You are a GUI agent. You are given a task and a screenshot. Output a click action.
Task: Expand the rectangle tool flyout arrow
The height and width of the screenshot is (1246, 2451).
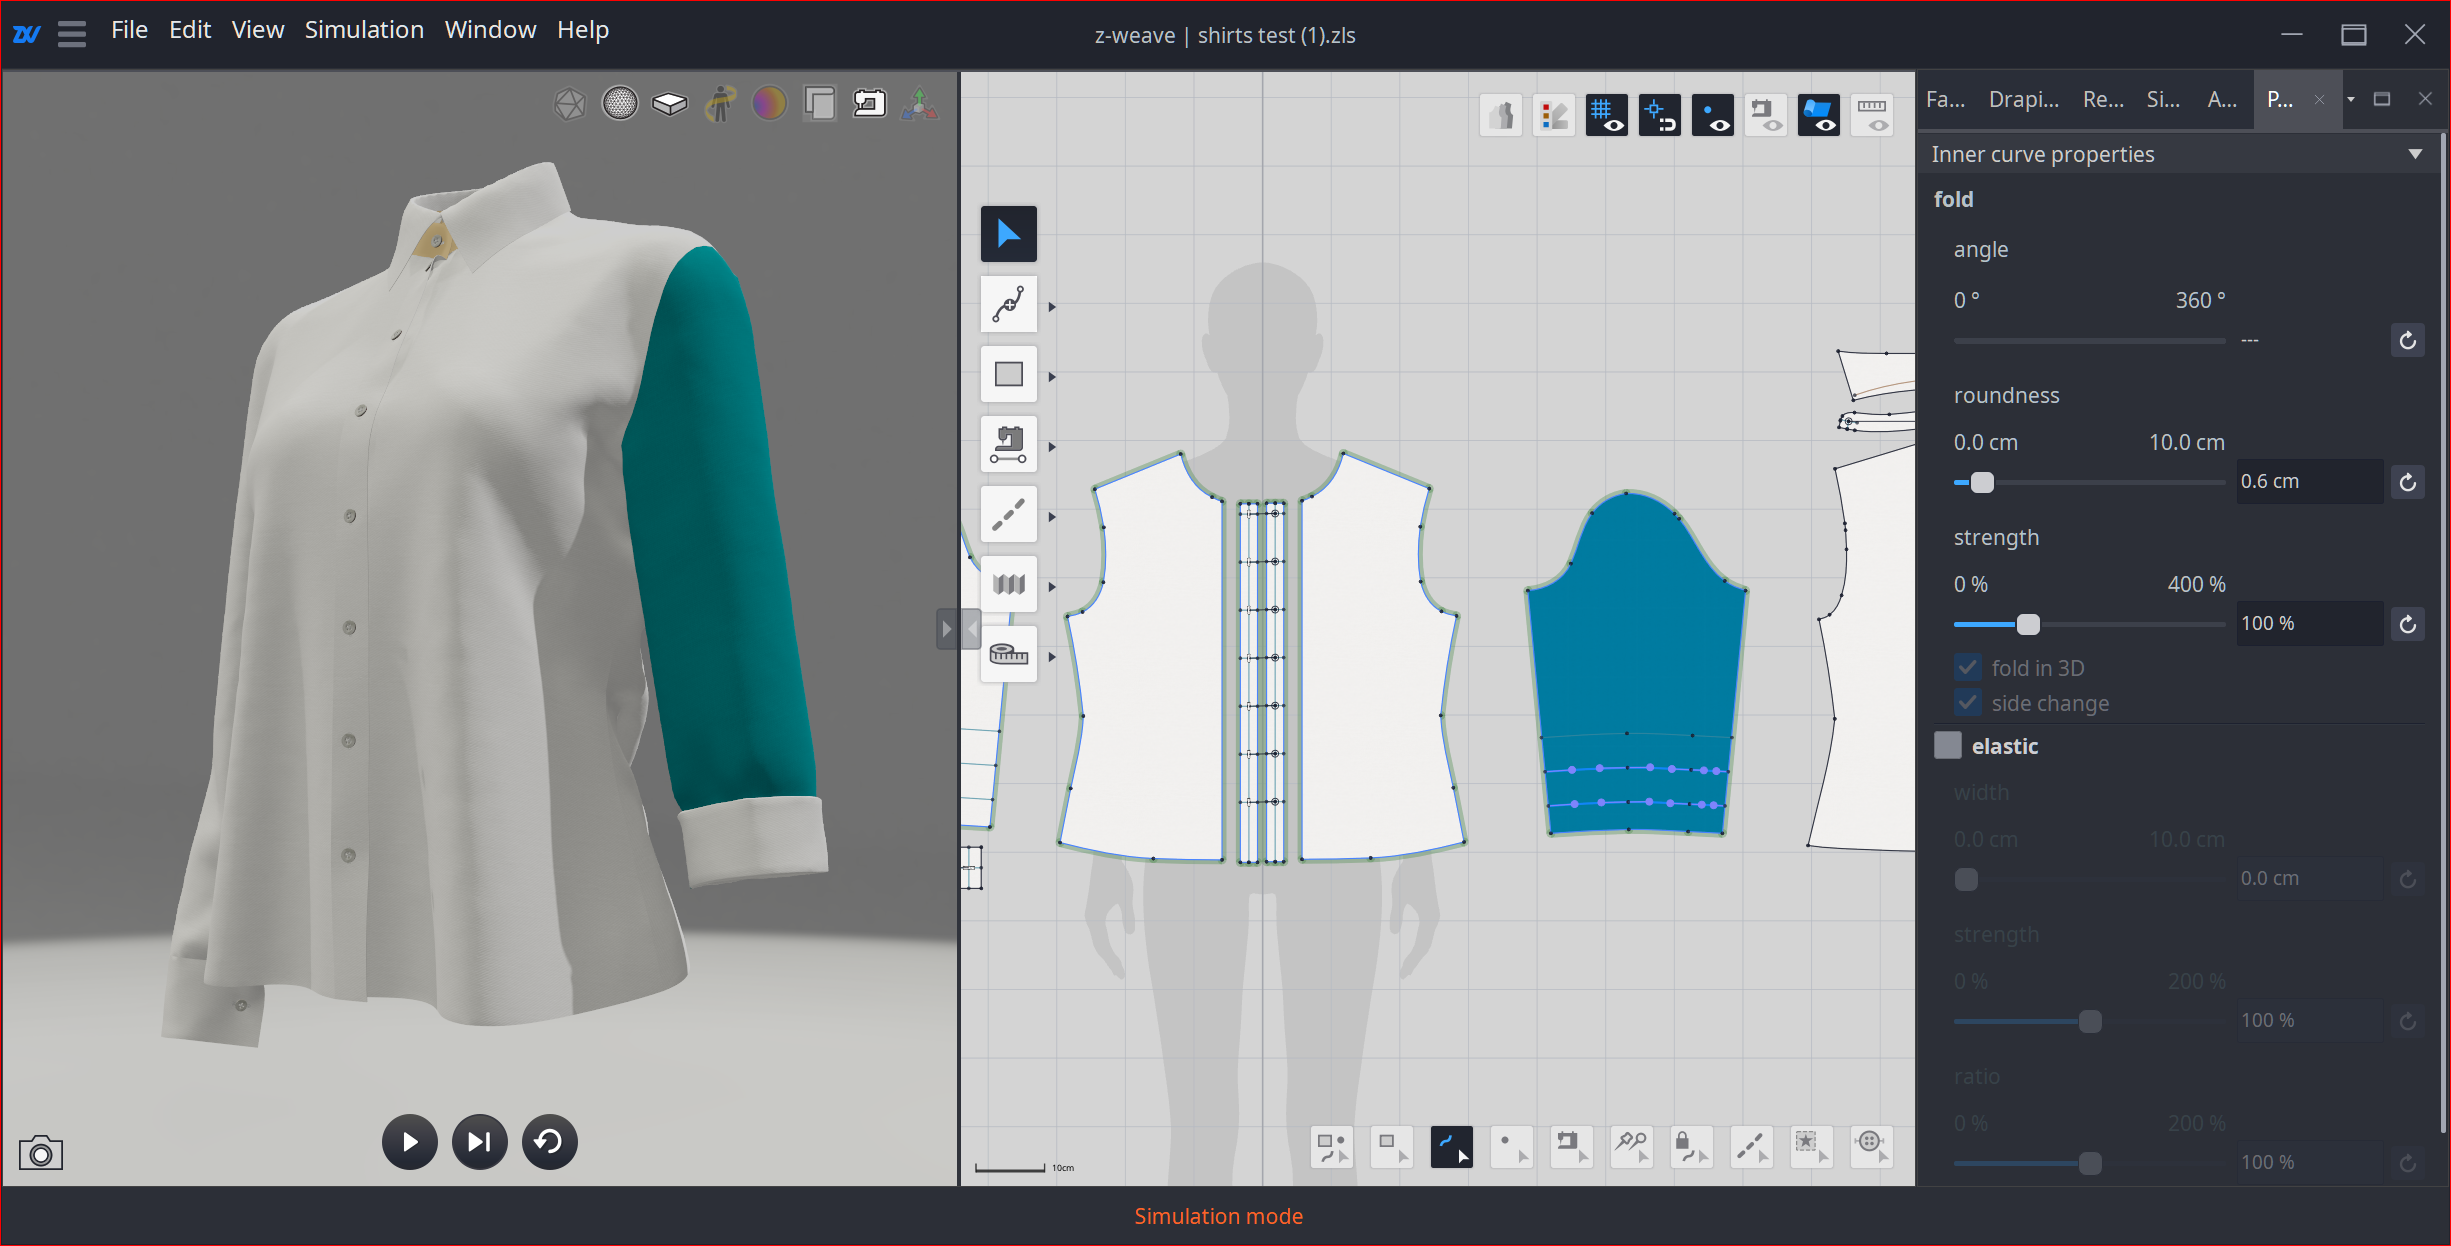[1052, 377]
